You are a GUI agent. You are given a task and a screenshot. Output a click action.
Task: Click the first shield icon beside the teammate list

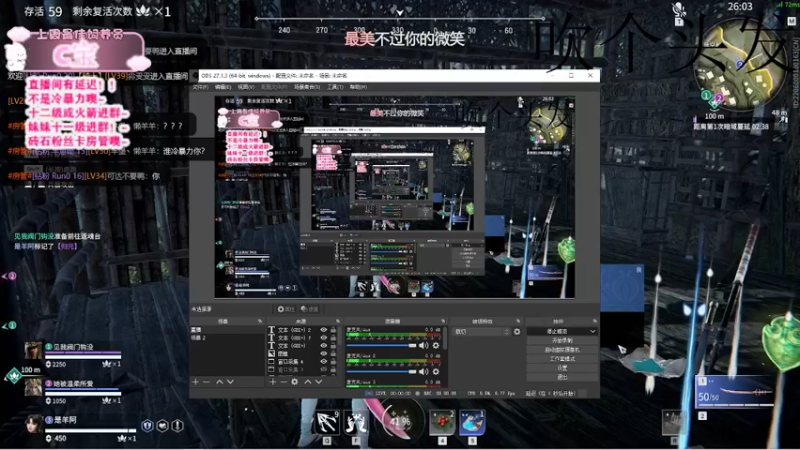coord(147,426)
